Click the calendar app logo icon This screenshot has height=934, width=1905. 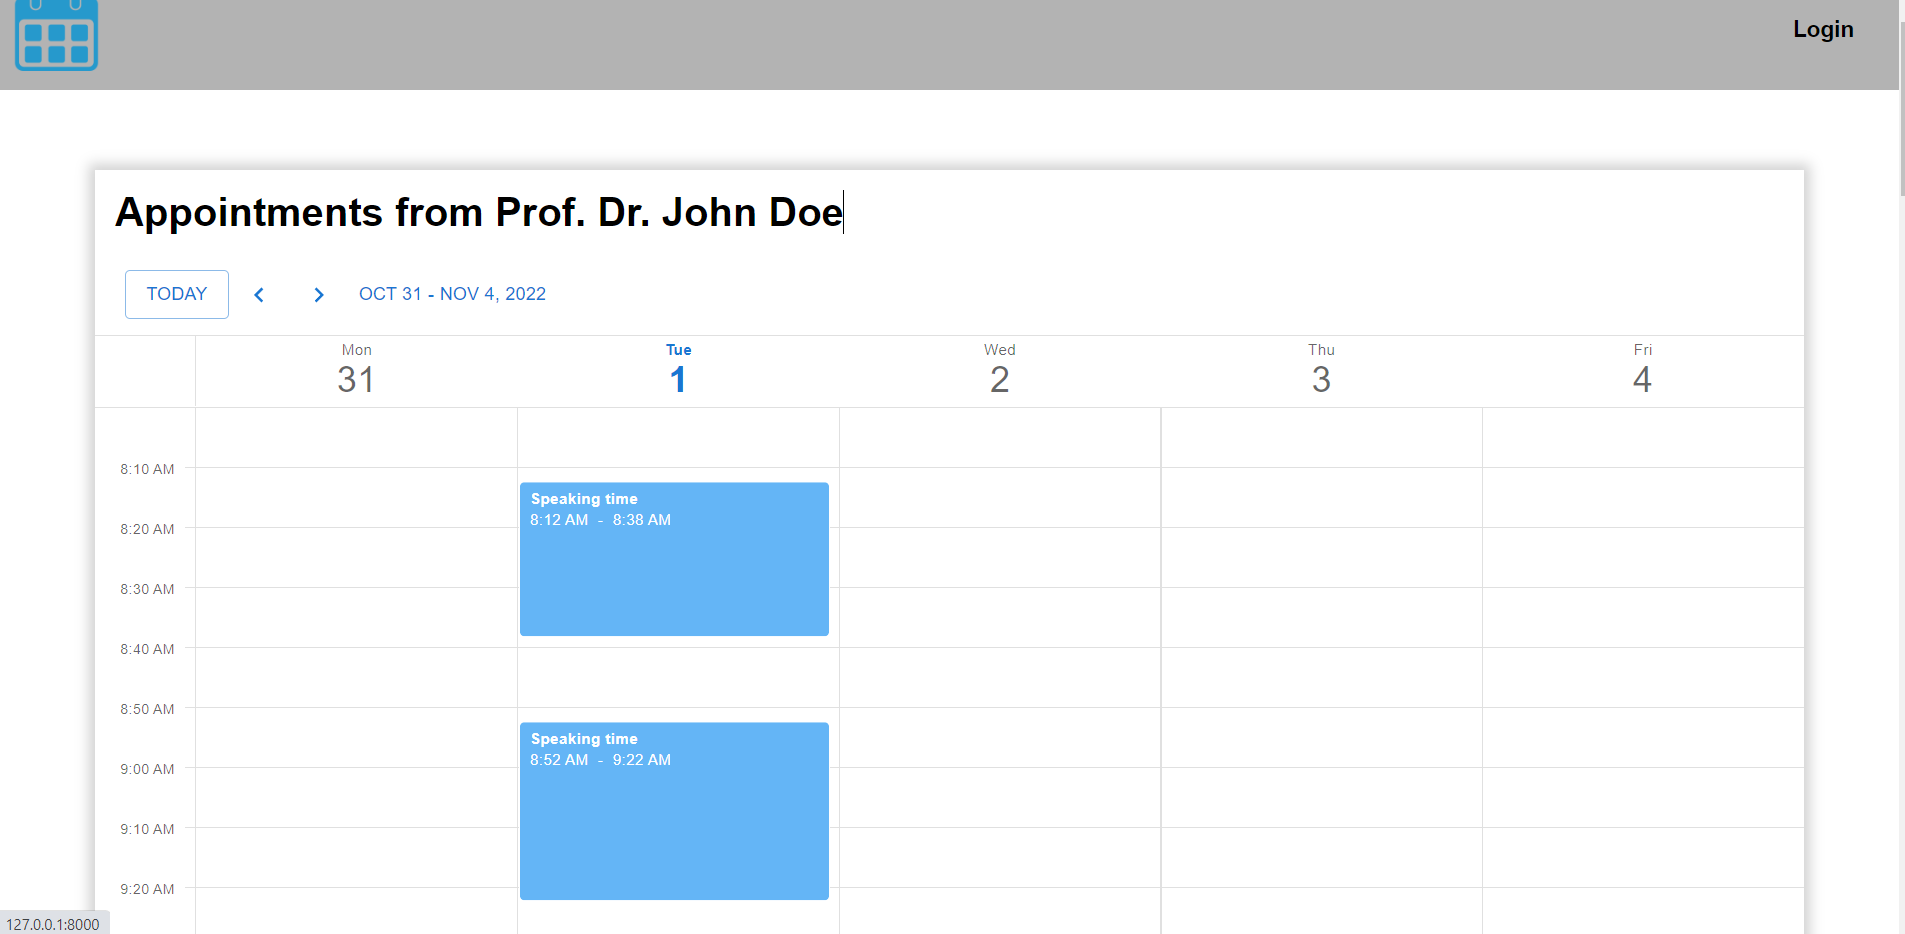(x=56, y=37)
